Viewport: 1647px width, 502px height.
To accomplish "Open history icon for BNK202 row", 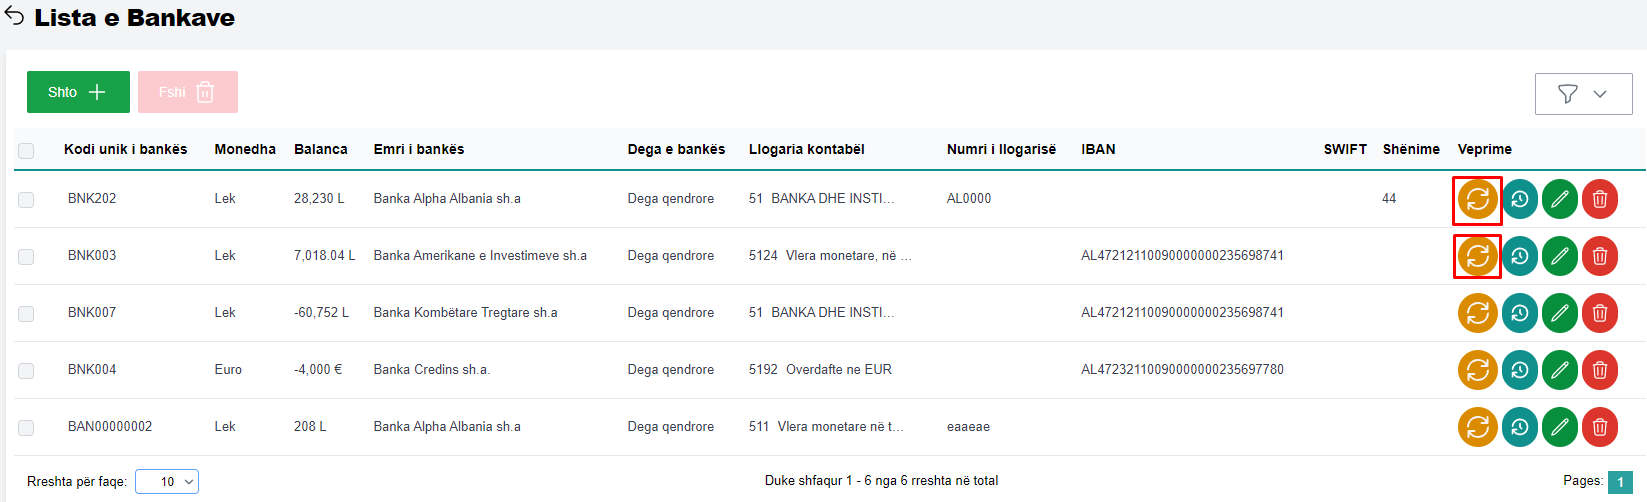I will pos(1519,199).
